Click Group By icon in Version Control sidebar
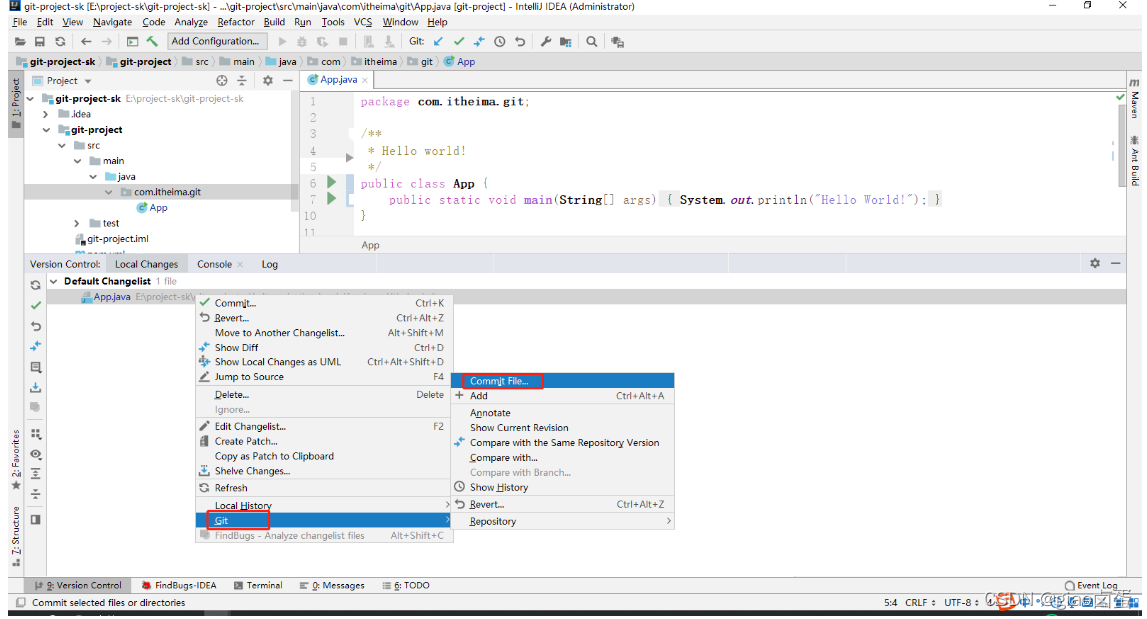The width and height of the screenshot is (1147, 619). tap(35, 434)
